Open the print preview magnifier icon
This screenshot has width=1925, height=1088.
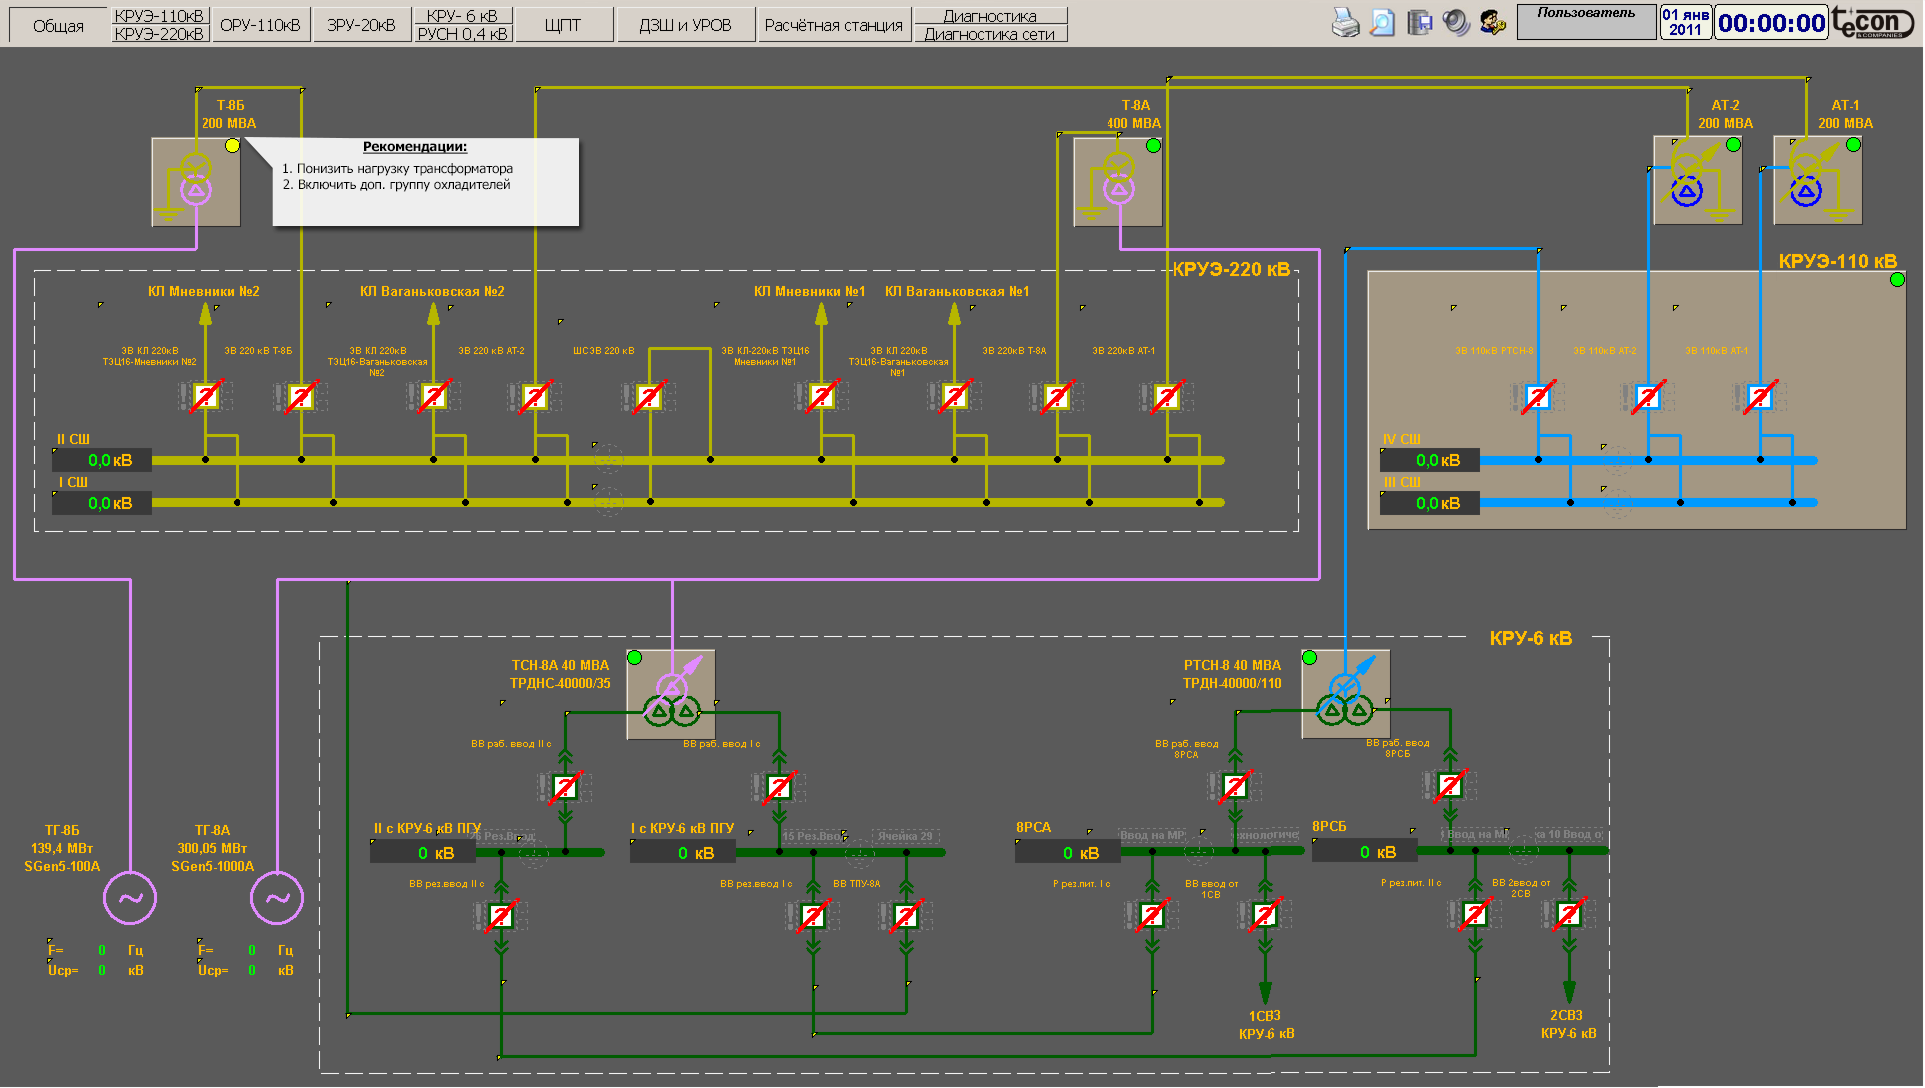(1382, 23)
